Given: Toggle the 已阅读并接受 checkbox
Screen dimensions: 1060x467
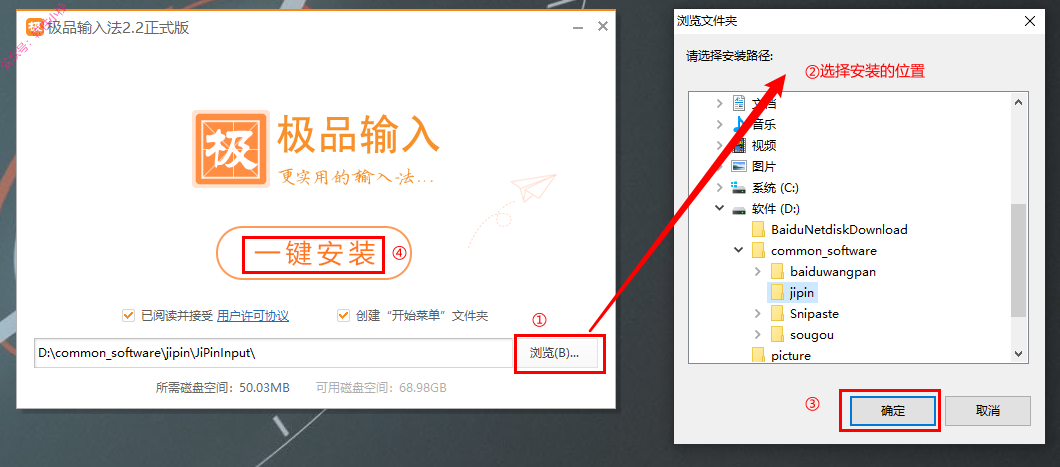Looking at the screenshot, I should tap(128, 316).
